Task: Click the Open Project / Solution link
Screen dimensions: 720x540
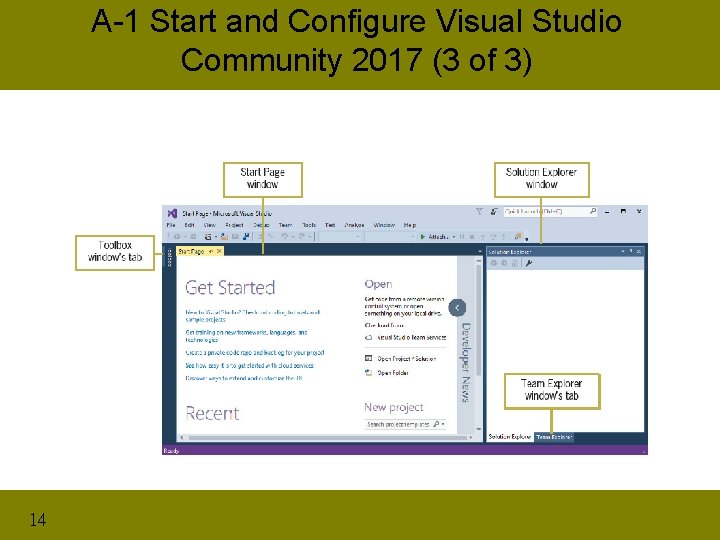Action: (x=406, y=359)
